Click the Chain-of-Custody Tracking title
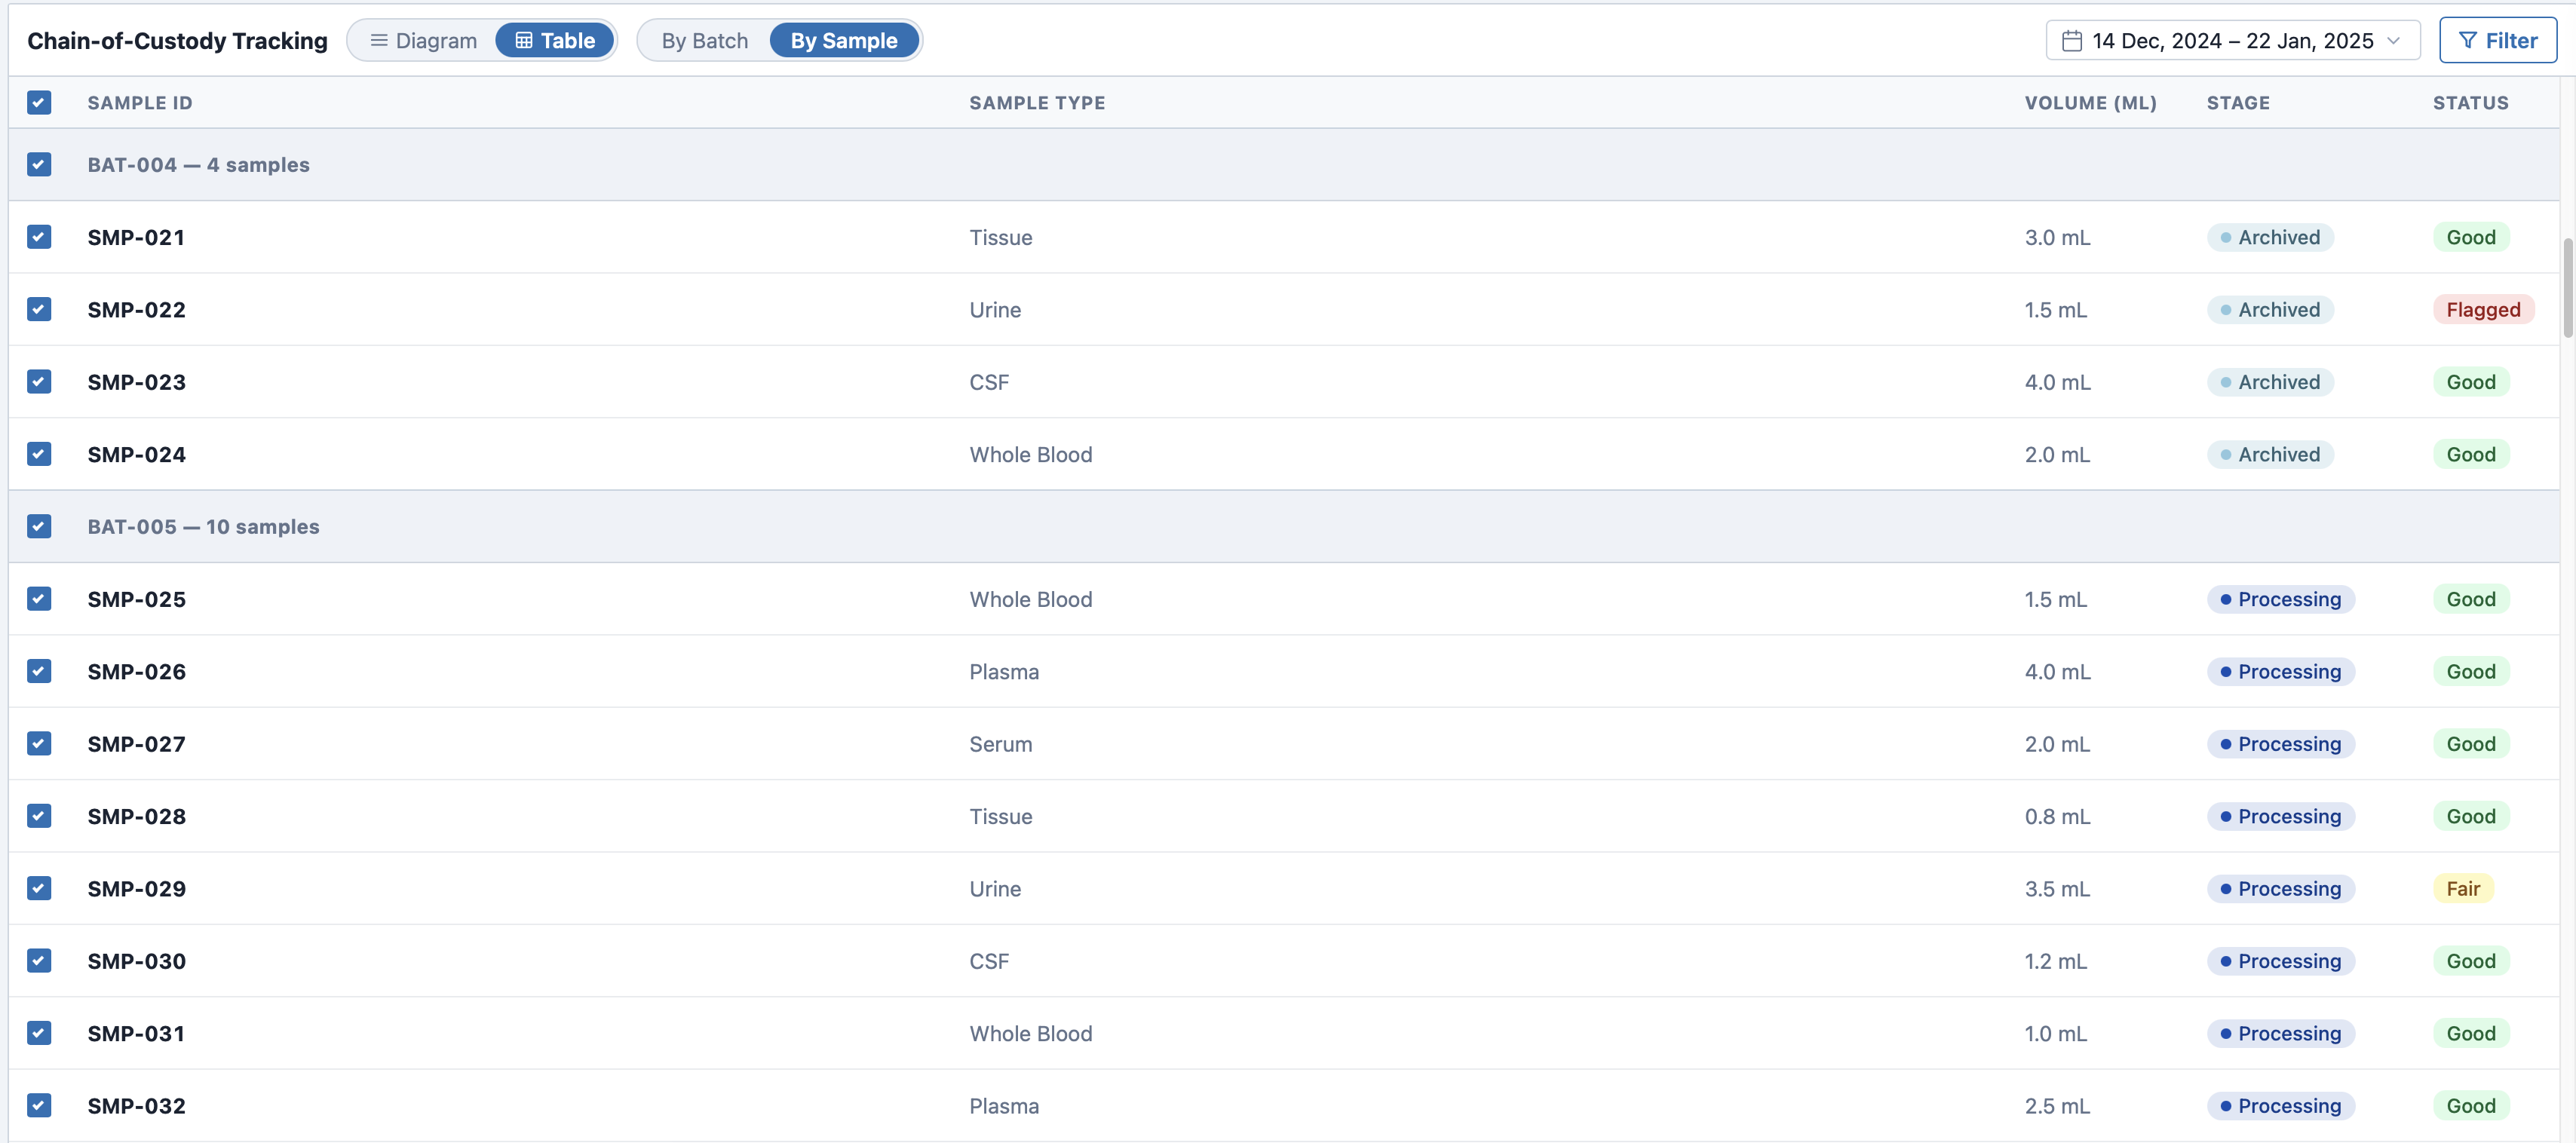 coord(177,41)
